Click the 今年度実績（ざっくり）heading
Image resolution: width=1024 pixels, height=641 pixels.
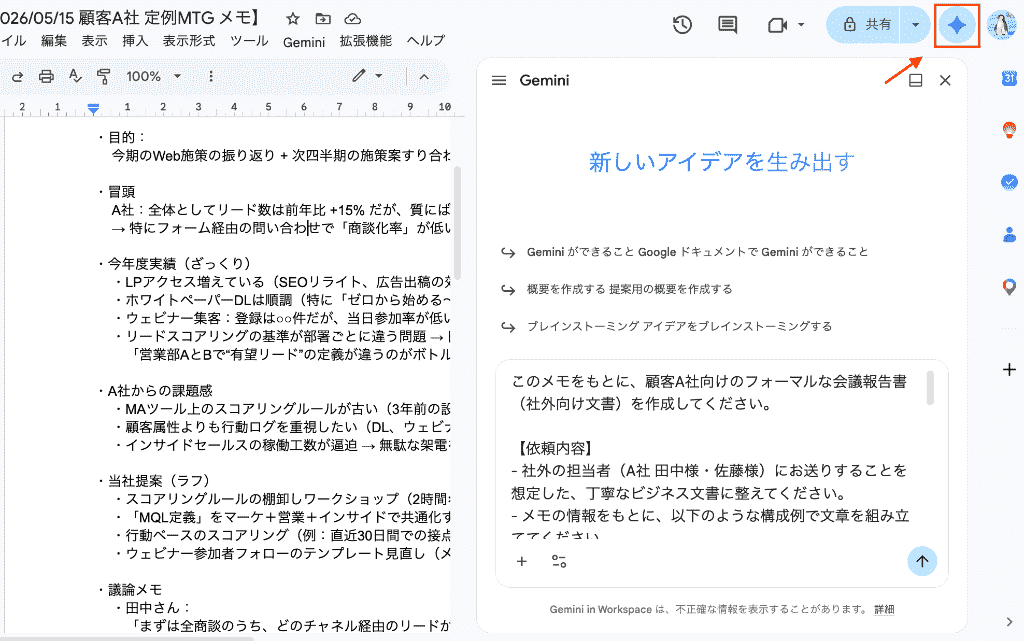coord(179,264)
